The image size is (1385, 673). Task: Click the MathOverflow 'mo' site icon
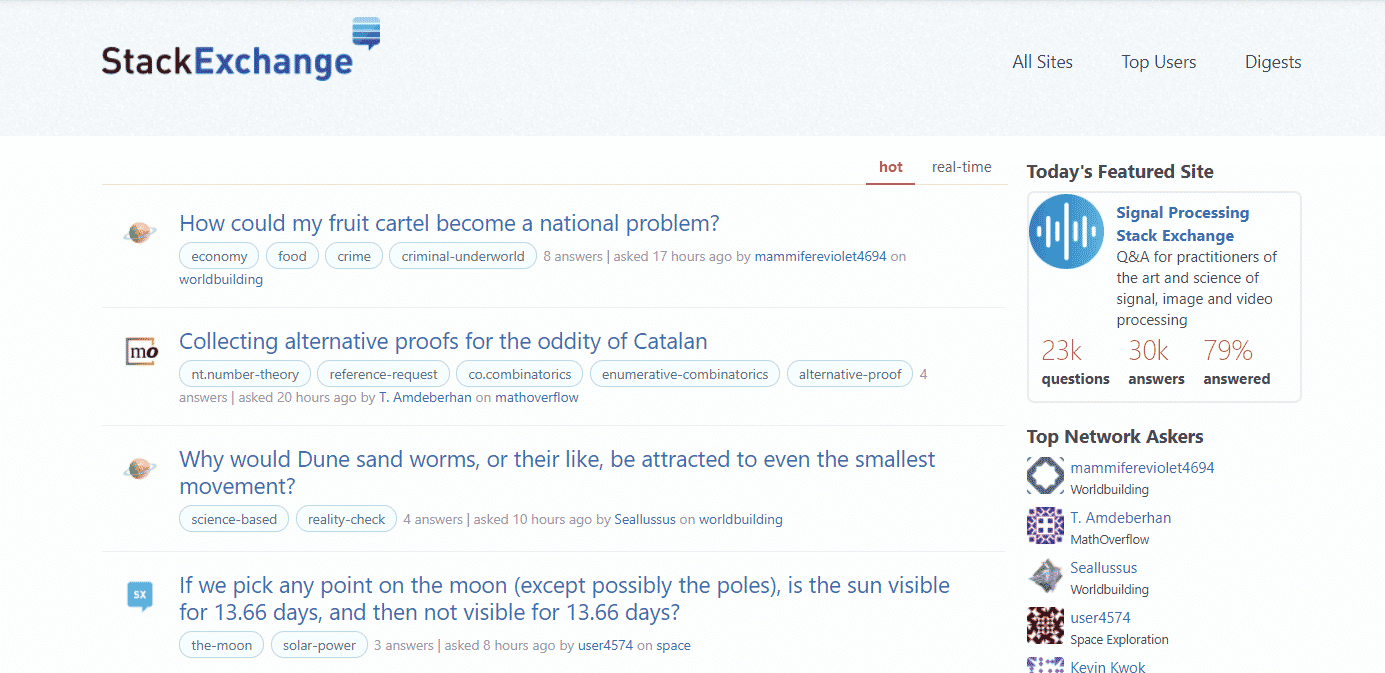pyautogui.click(x=139, y=352)
